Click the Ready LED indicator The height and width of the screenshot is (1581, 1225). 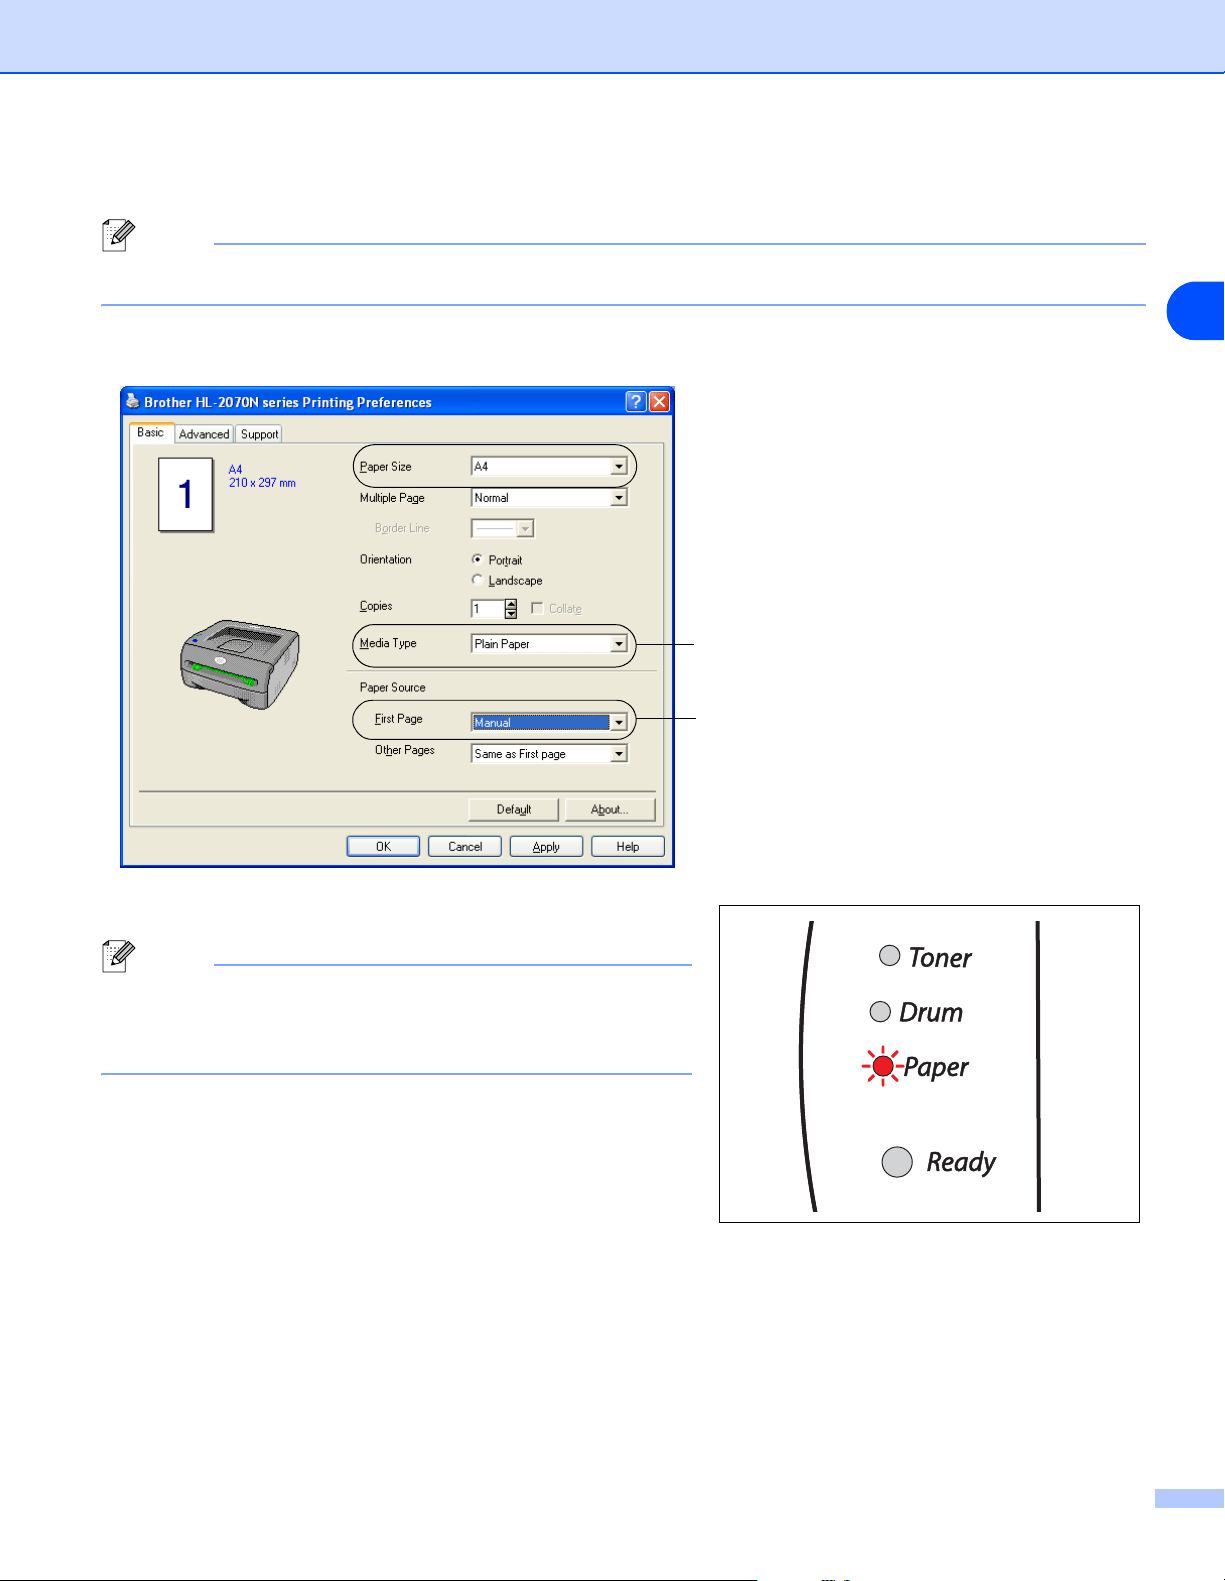tap(897, 1162)
